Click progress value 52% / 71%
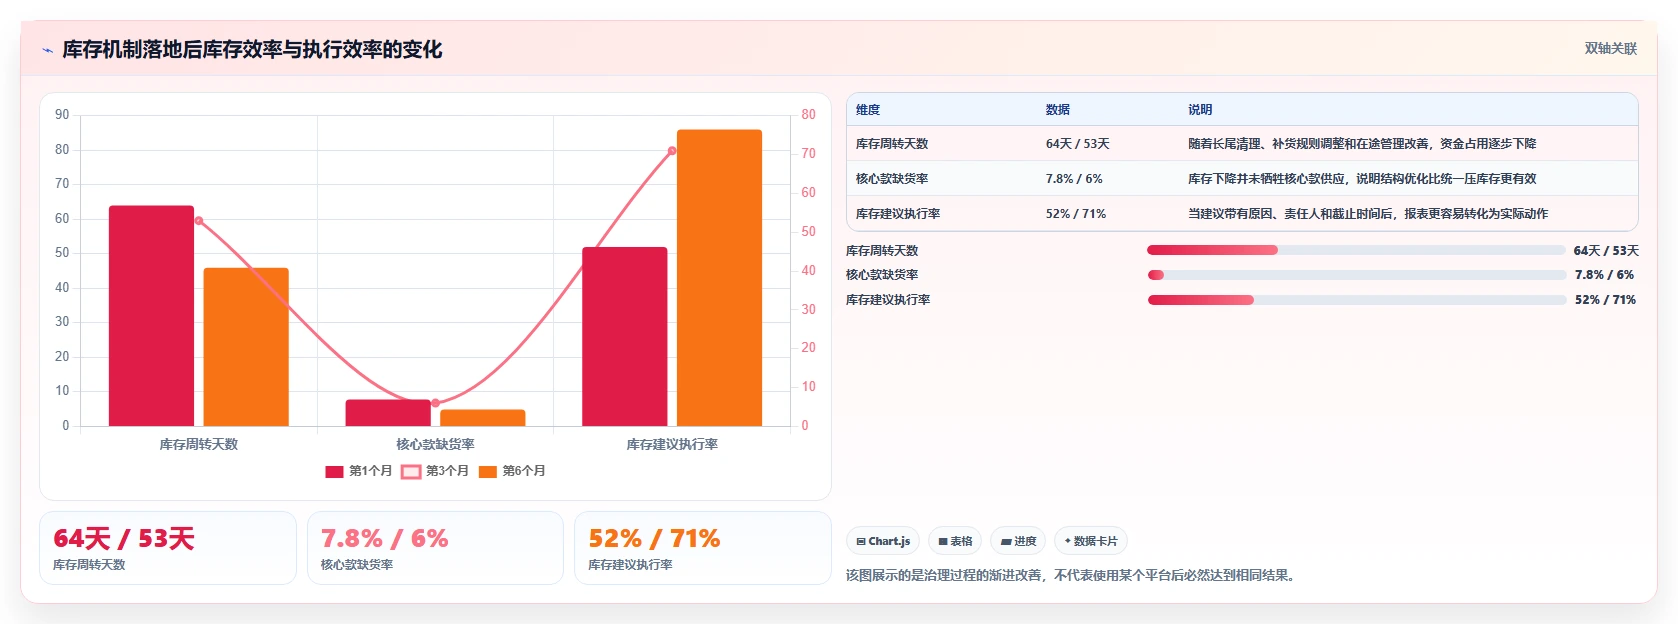The height and width of the screenshot is (624, 1678). pos(1605,300)
